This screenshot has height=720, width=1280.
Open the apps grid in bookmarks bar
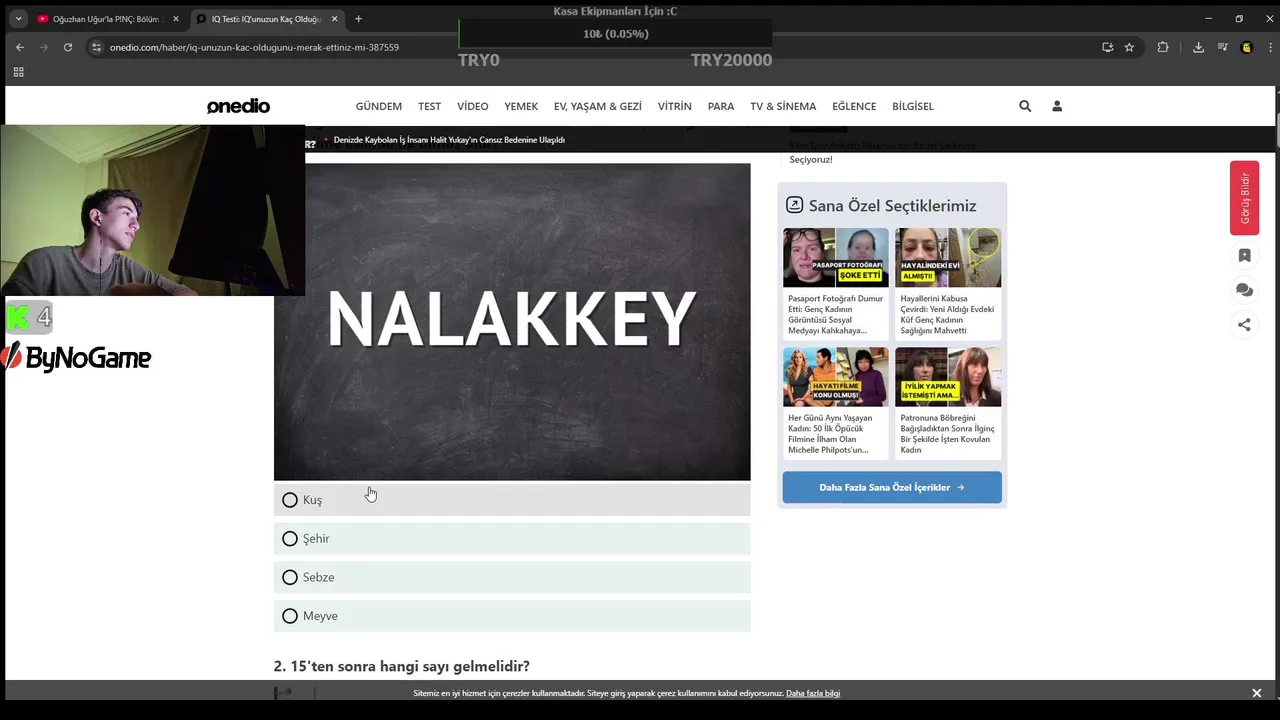point(18,72)
